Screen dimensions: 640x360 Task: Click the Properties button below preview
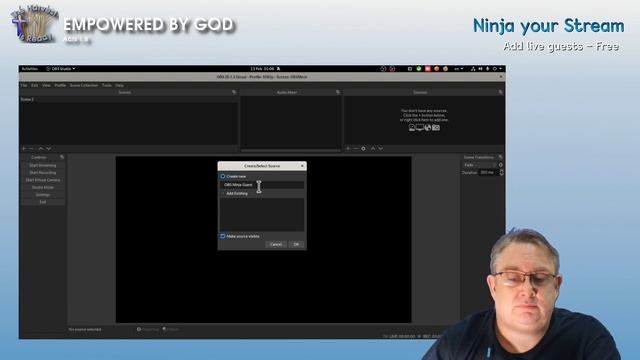(x=148, y=329)
